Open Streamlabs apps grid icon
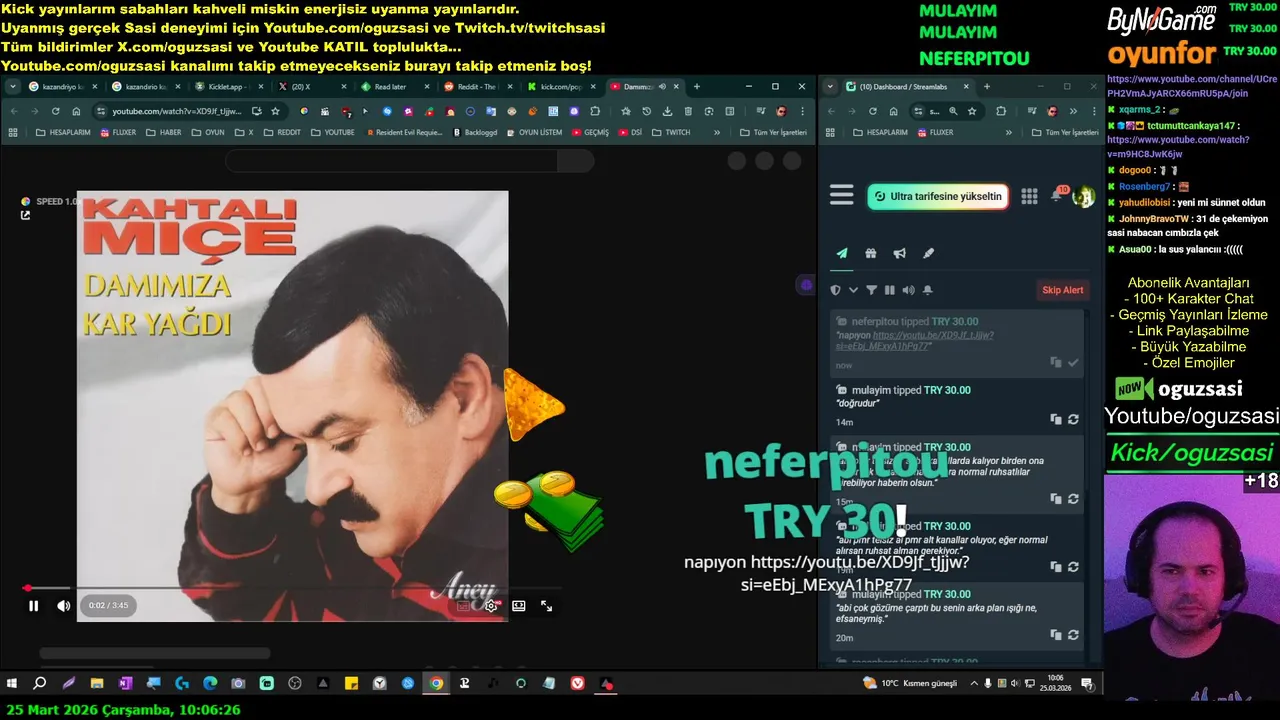Image resolution: width=1280 pixels, height=720 pixels. click(x=1029, y=196)
